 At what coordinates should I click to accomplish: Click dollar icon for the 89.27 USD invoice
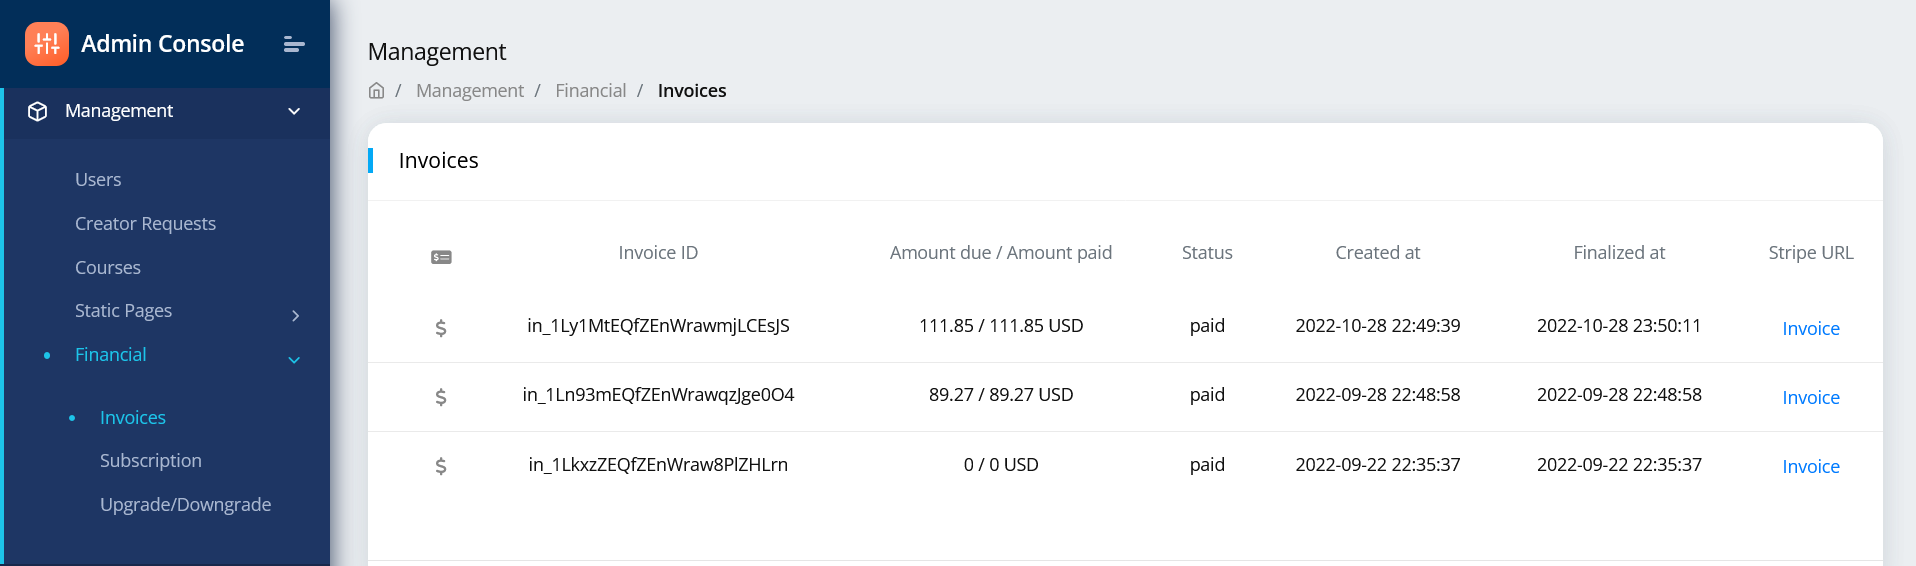click(441, 397)
